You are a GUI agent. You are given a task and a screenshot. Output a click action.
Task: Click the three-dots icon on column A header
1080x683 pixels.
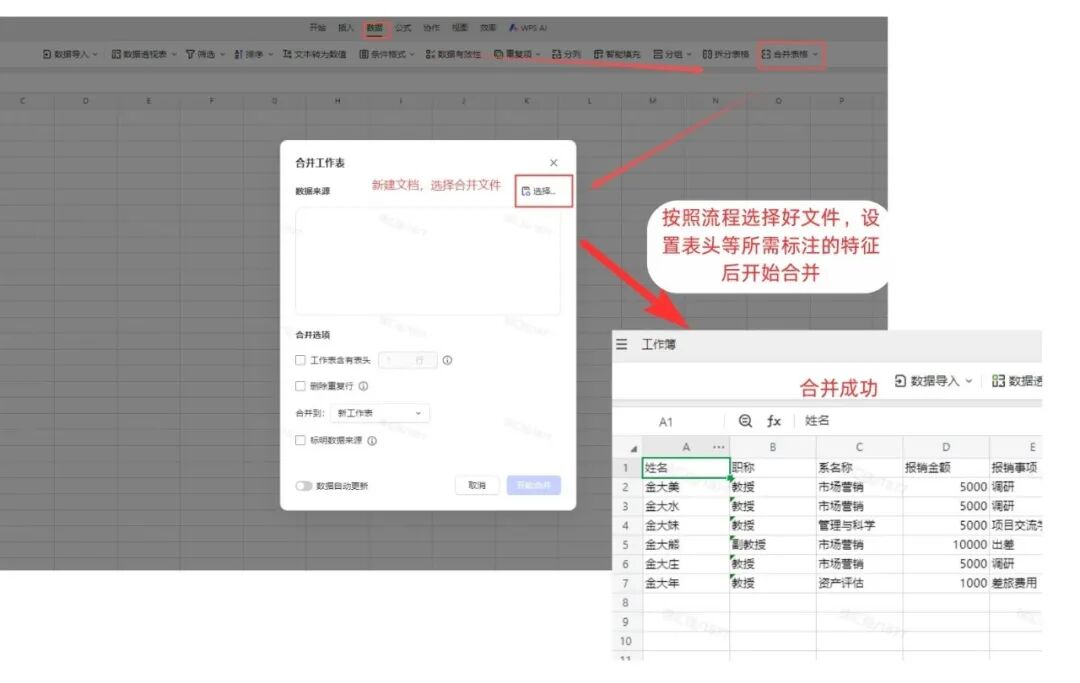pyautogui.click(x=718, y=448)
